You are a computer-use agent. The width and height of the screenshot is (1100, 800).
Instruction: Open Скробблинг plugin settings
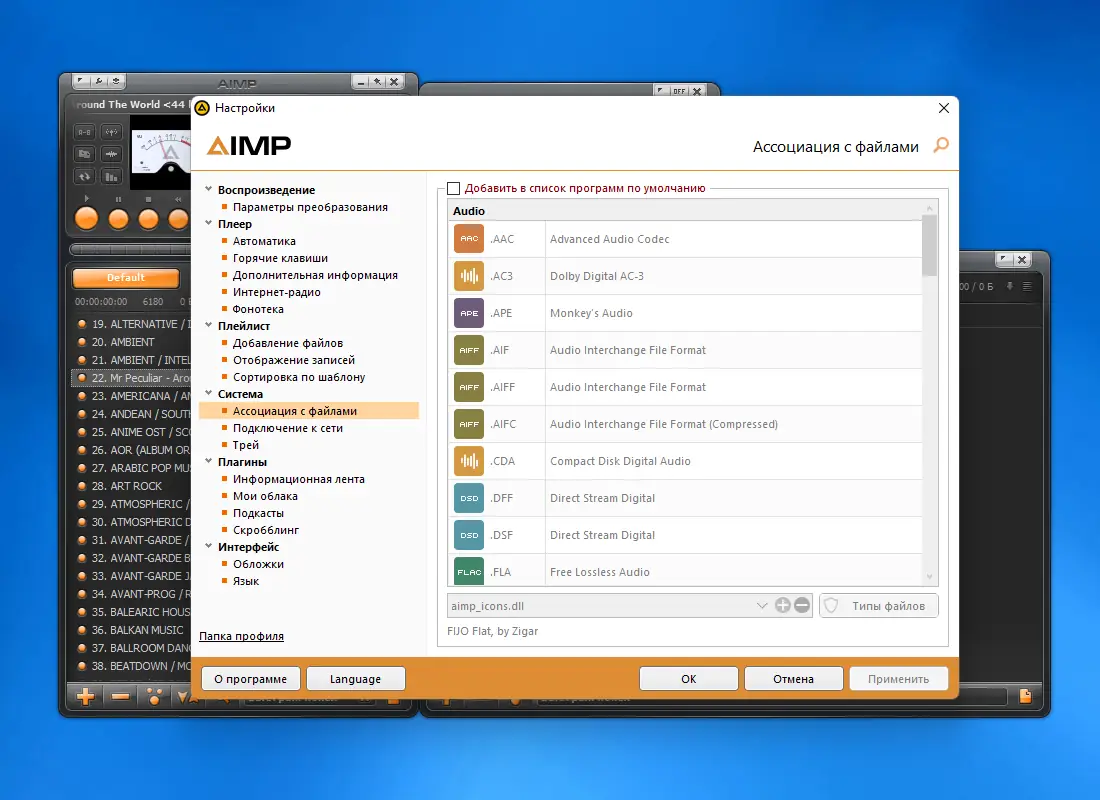coord(266,530)
